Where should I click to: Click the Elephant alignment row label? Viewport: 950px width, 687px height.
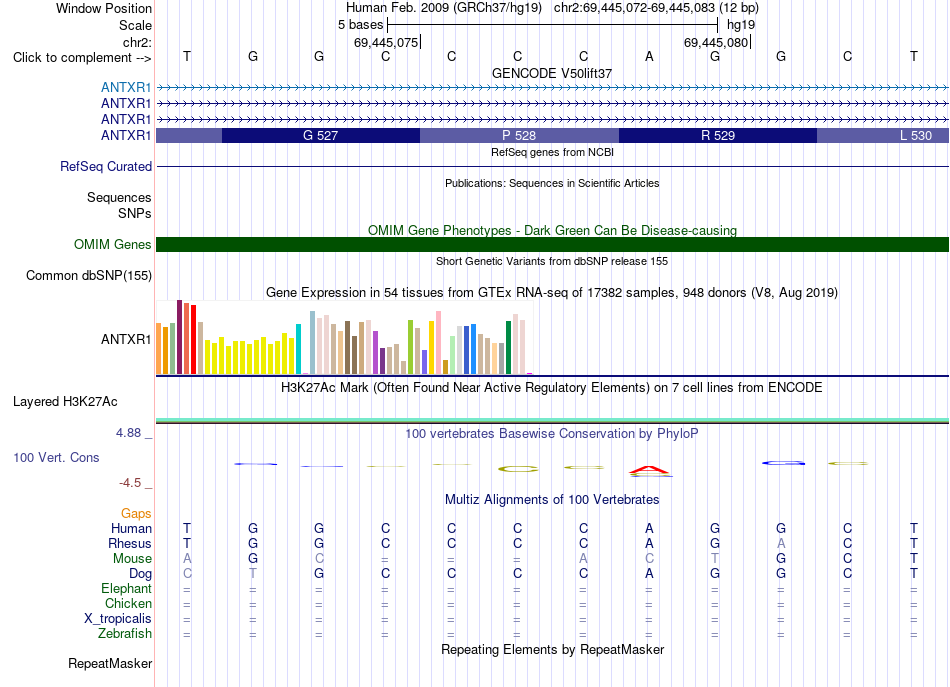click(x=126, y=588)
